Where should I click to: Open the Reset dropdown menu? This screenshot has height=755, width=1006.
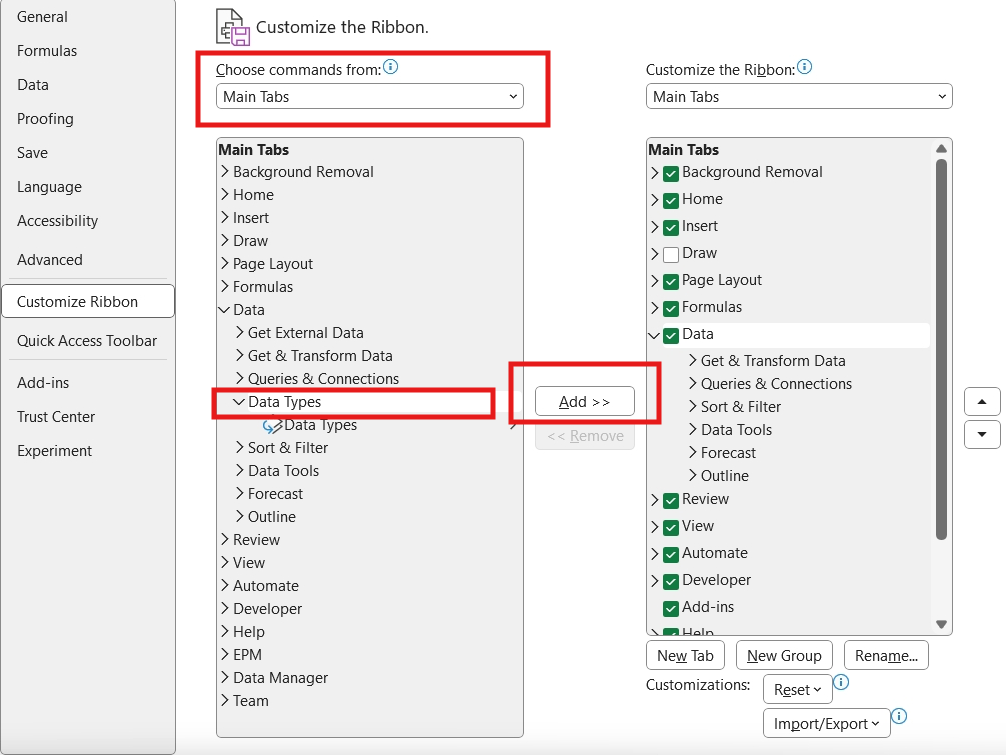point(797,689)
